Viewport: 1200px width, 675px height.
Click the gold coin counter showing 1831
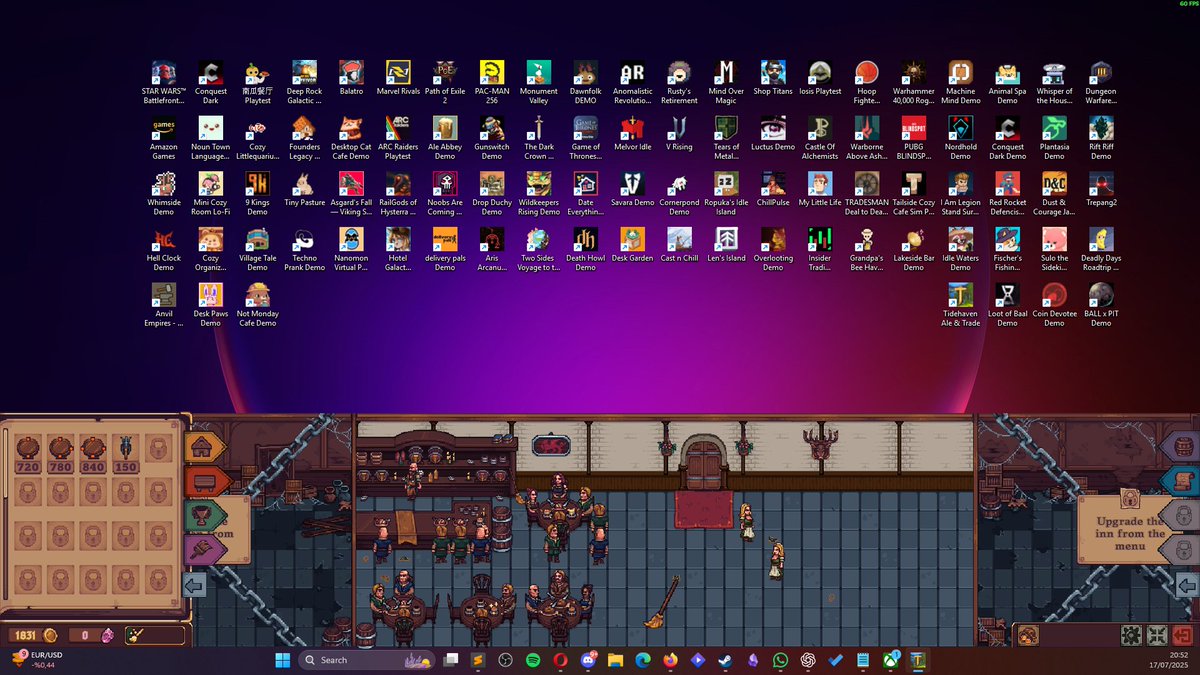point(35,635)
